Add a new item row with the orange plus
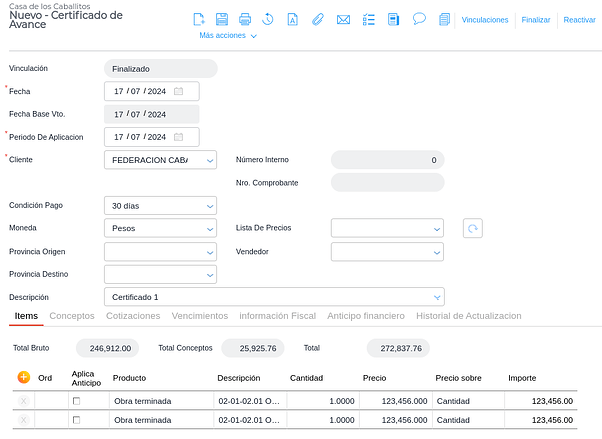 point(24,378)
